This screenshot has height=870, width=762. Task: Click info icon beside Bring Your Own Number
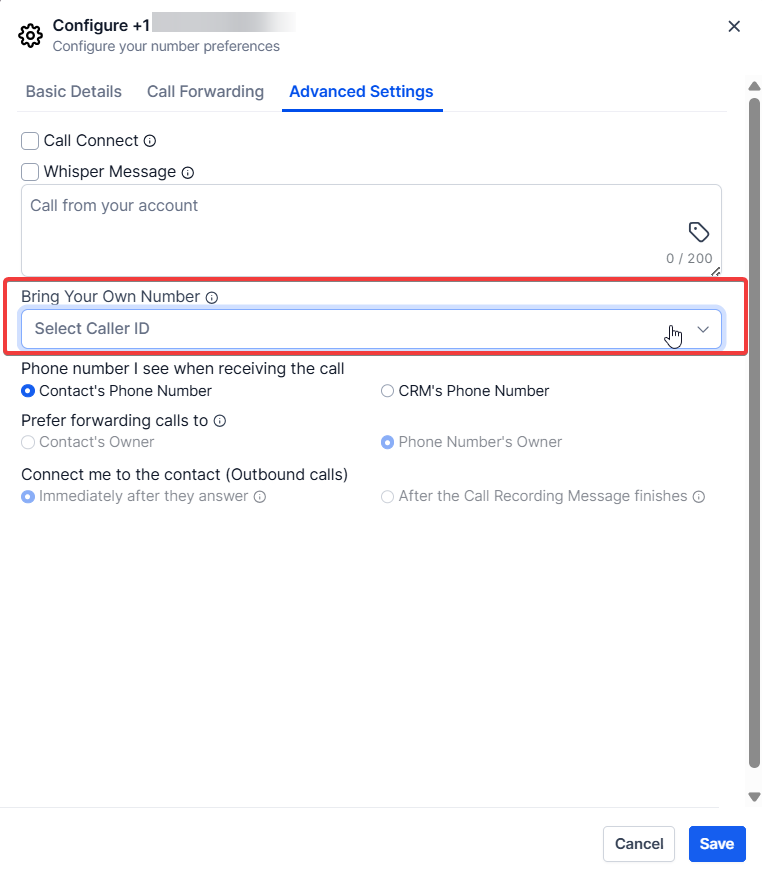[x=211, y=297]
